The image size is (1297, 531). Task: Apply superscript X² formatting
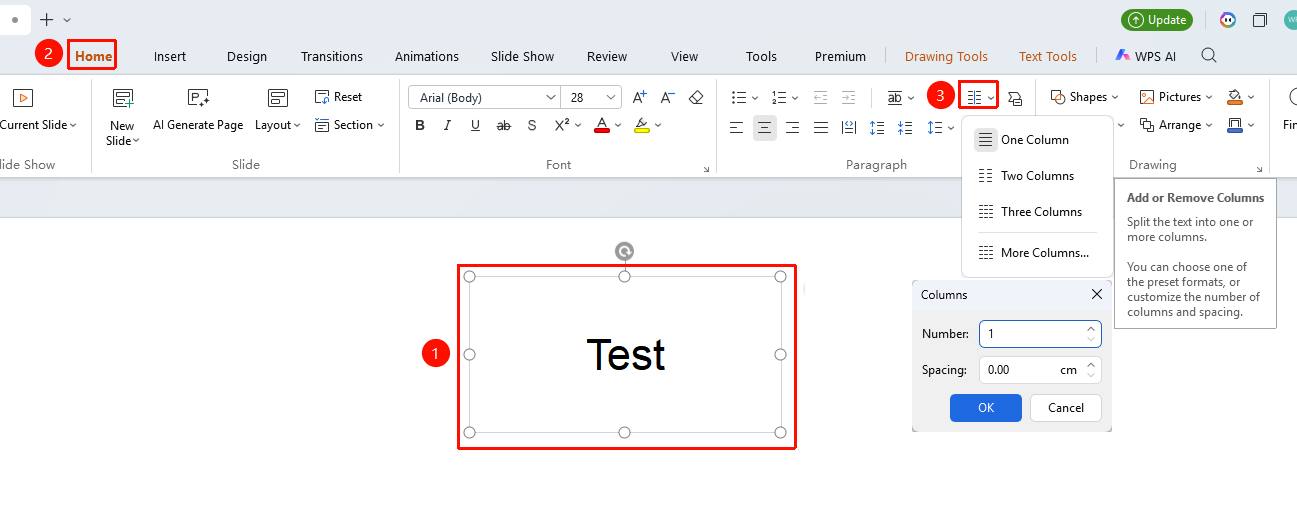pos(562,126)
